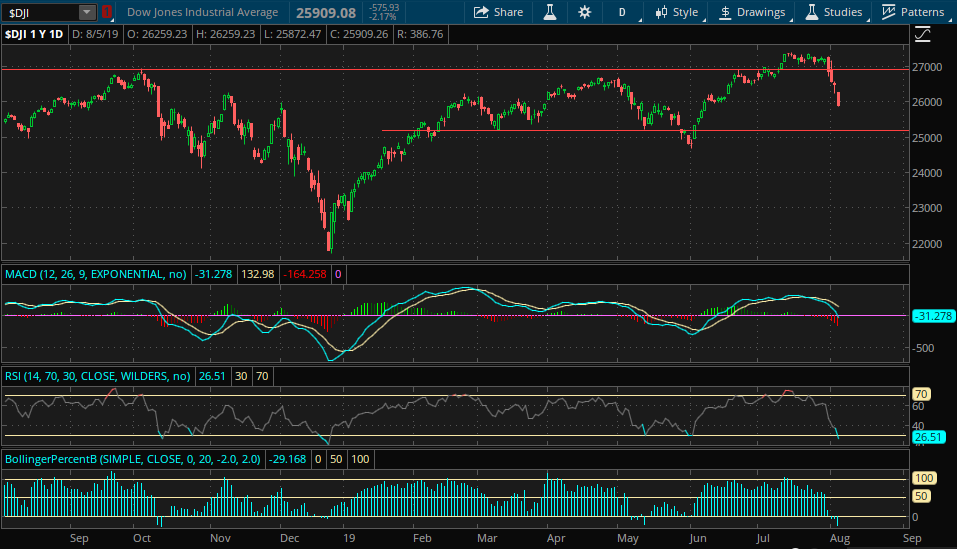
Task: Click the Dow Jones Industrial Average label
Action: (x=203, y=12)
